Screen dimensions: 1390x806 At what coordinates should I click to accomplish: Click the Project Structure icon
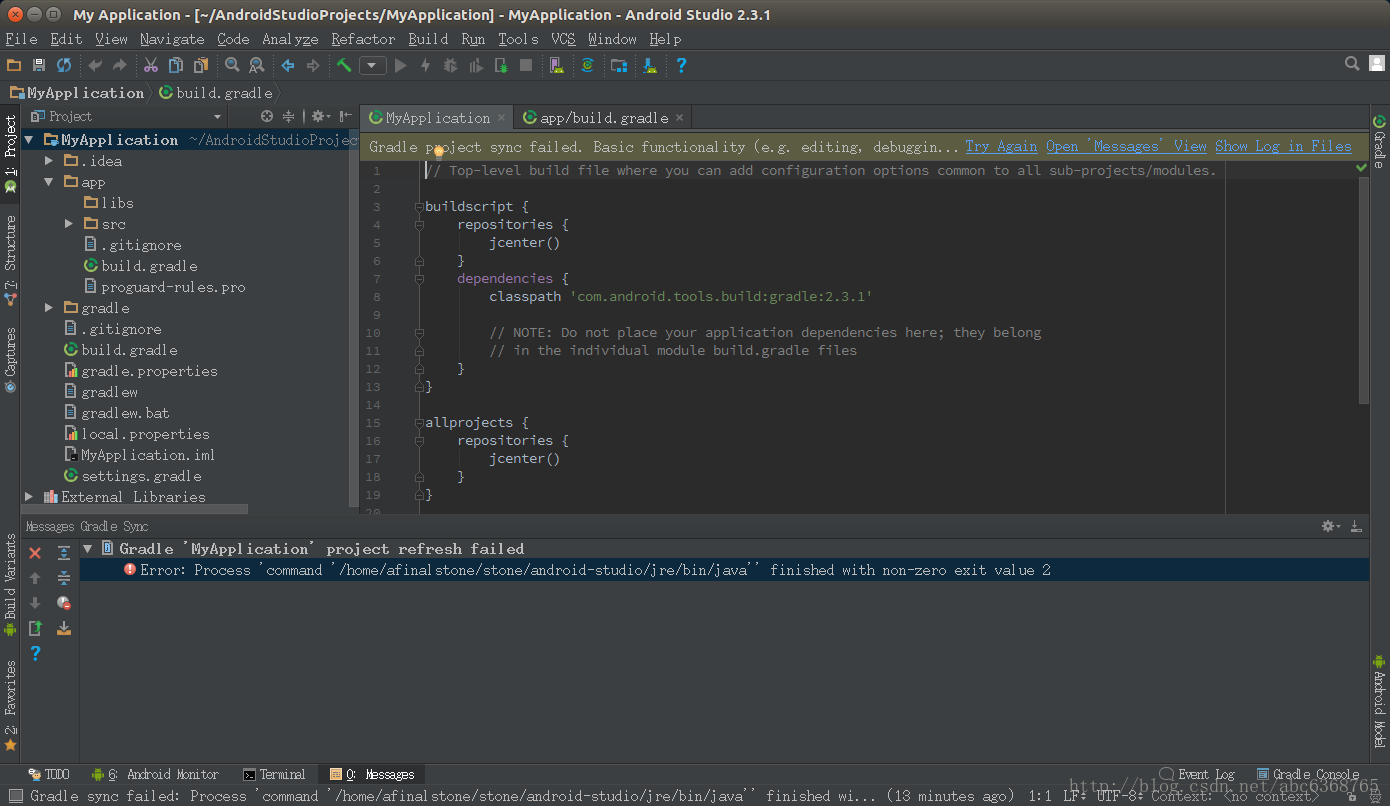(619, 65)
